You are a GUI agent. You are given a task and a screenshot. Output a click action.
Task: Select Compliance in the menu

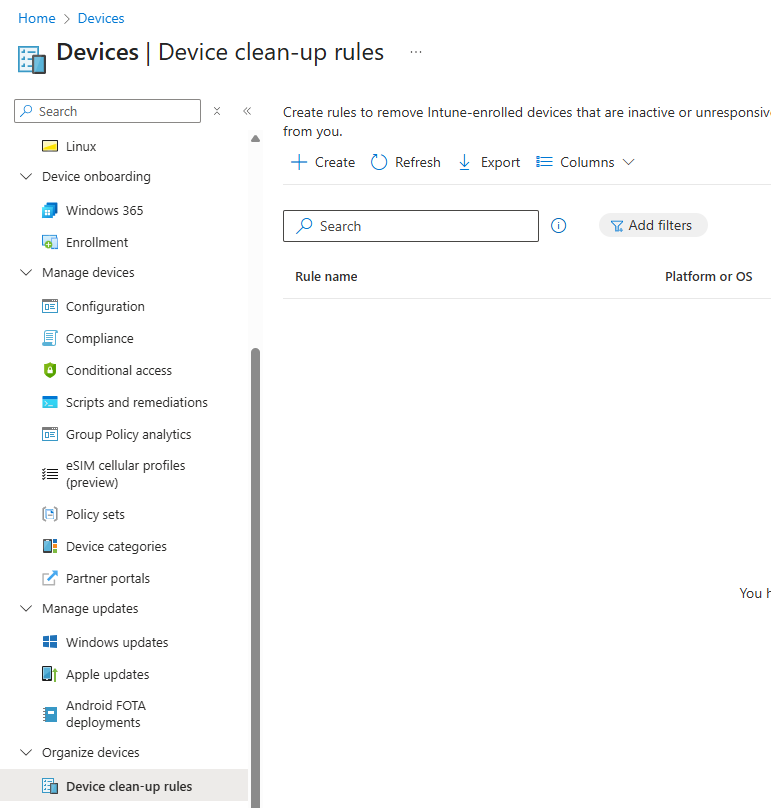[99, 339]
